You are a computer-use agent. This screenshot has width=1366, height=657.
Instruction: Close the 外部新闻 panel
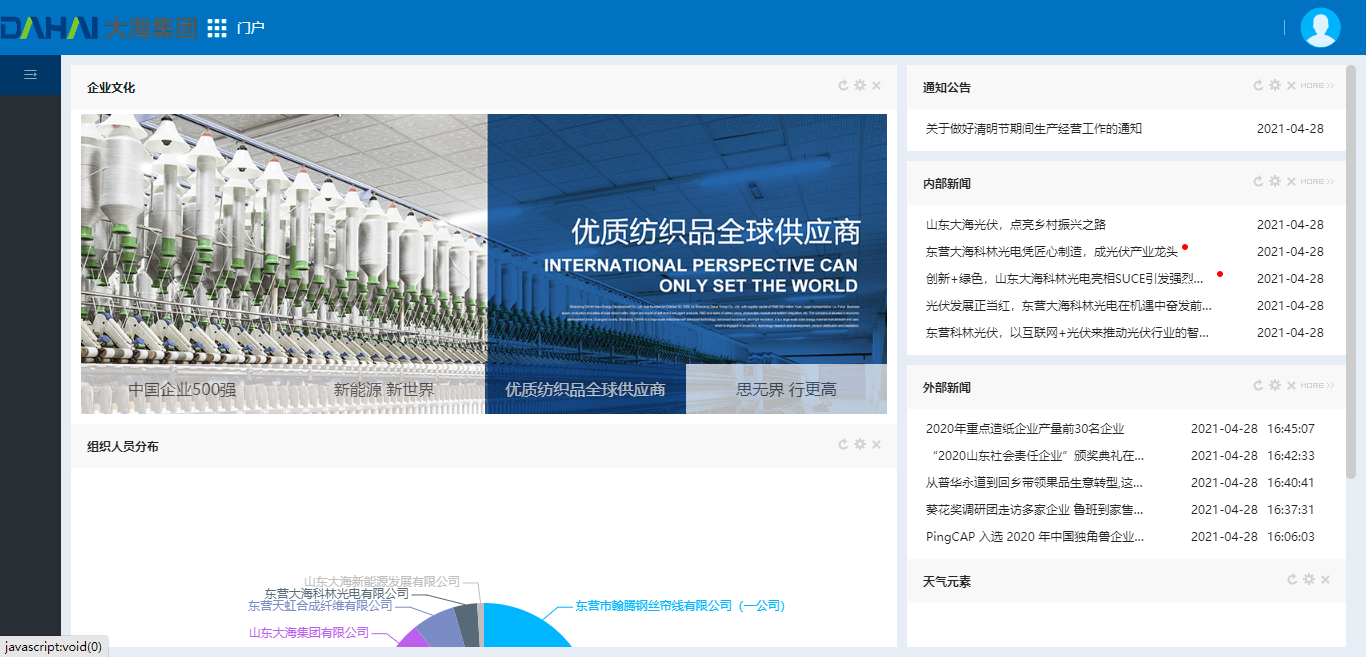click(x=1291, y=386)
